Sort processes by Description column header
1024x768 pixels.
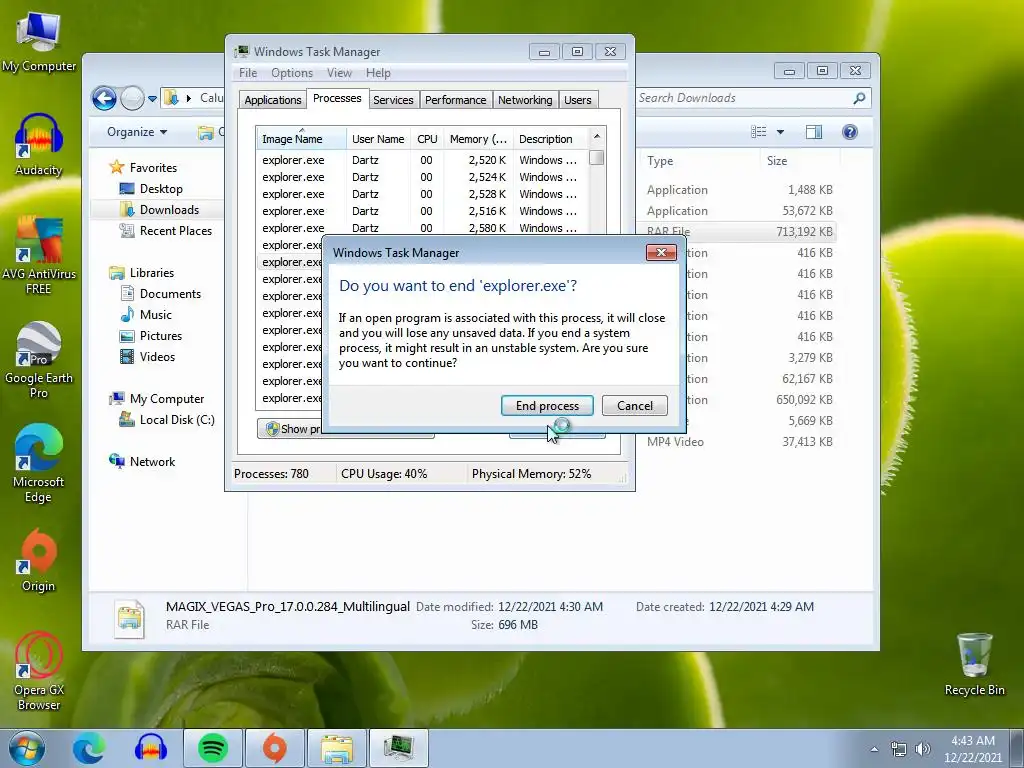coord(551,138)
